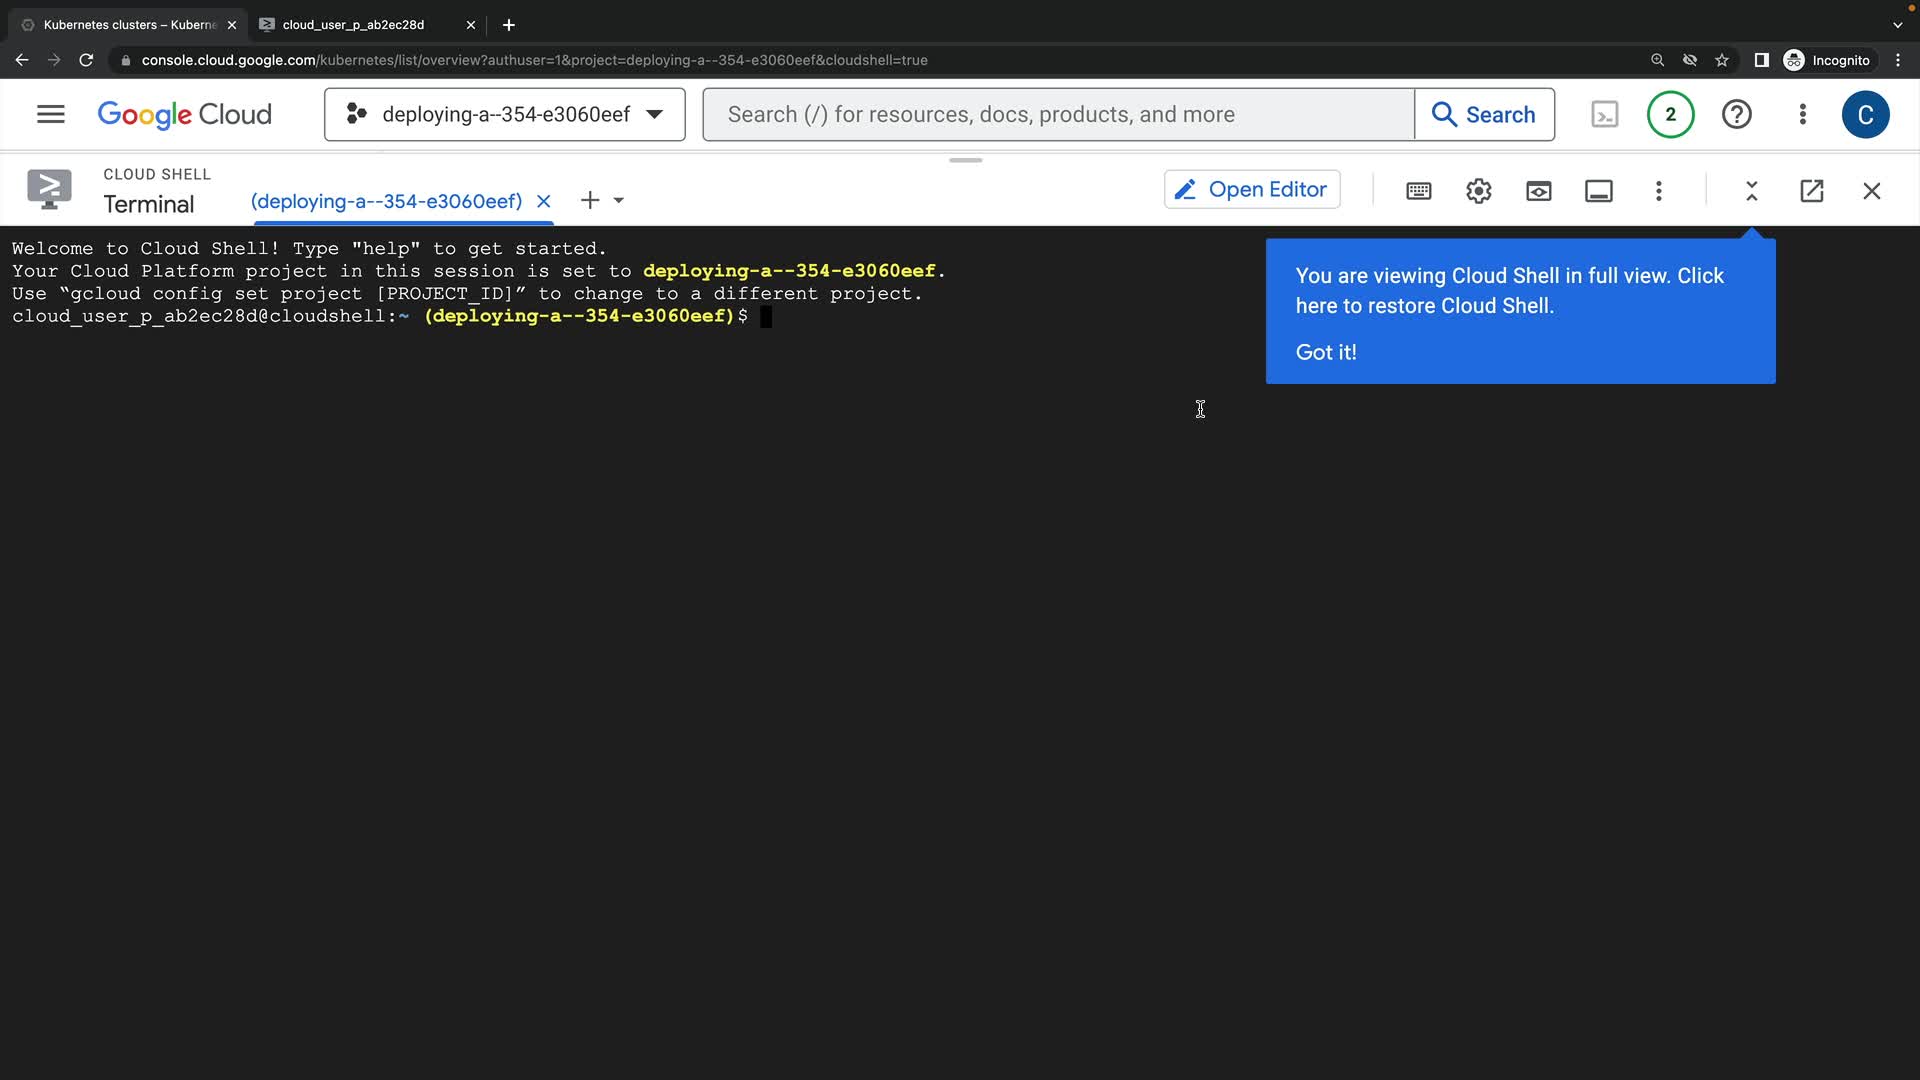
Task: Open Cloud Shell more options menu
Action: click(1658, 191)
